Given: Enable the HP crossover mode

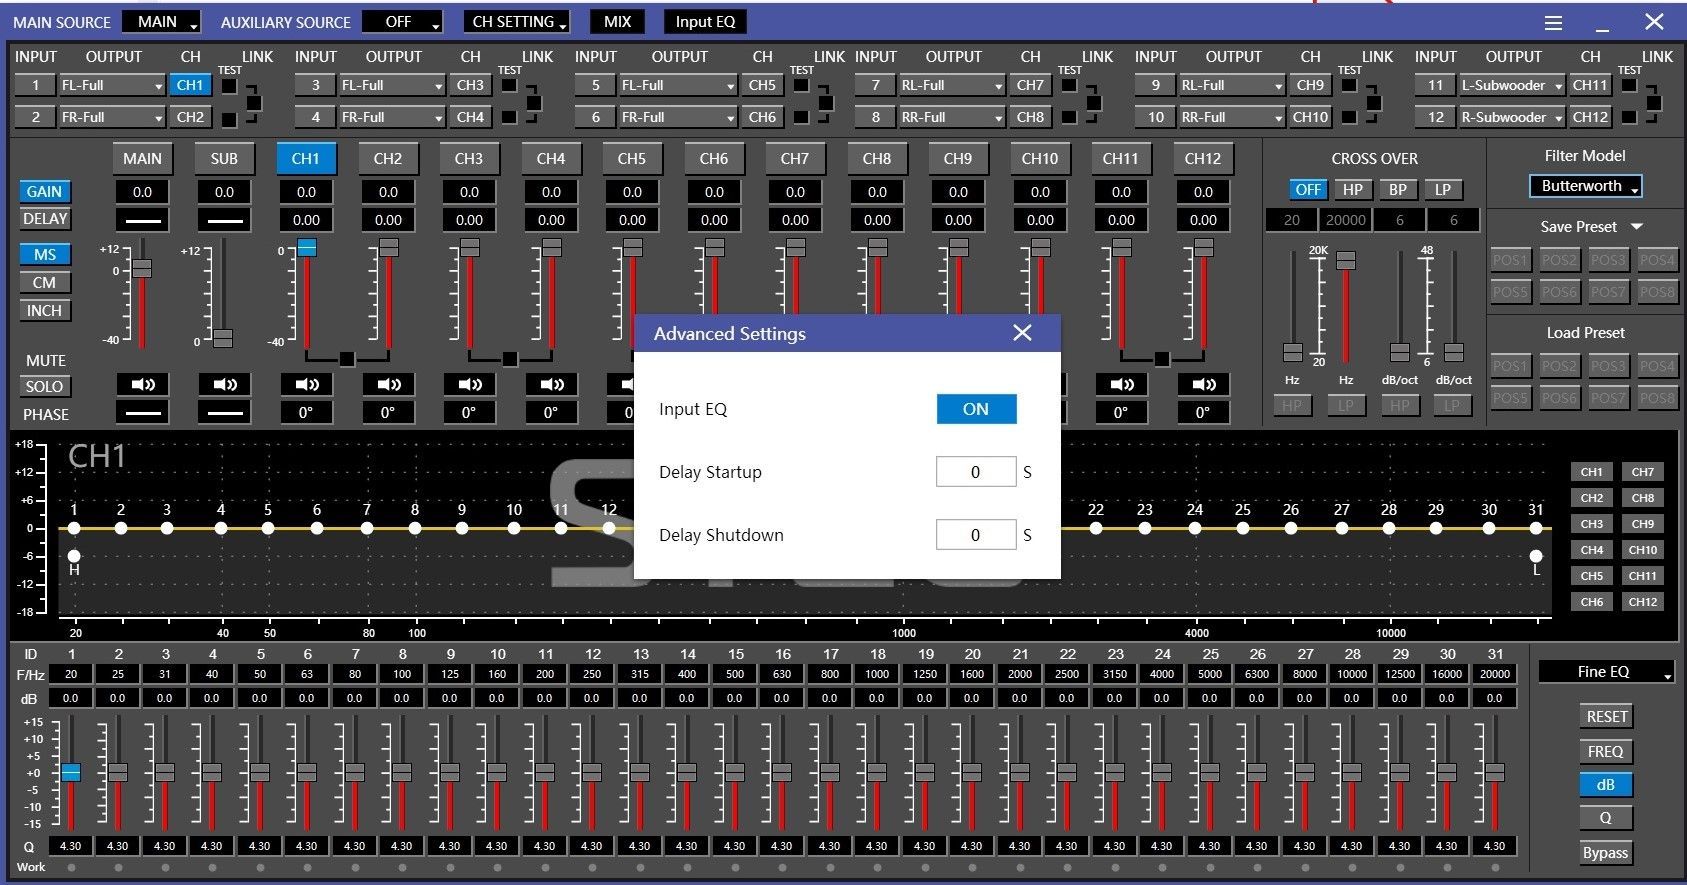Looking at the screenshot, I should pyautogui.click(x=1352, y=190).
